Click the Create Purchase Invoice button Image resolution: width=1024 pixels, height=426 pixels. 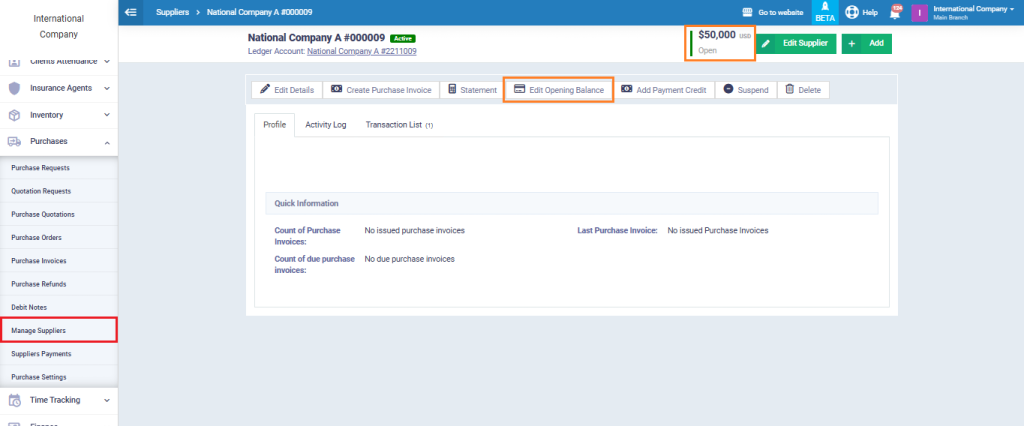(381, 90)
